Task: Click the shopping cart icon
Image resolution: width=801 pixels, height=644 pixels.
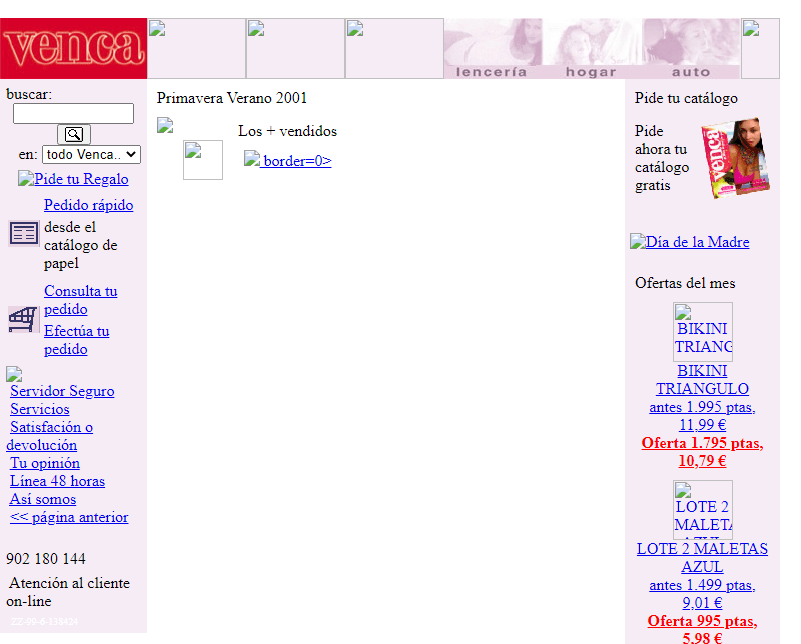Action: 23,320
